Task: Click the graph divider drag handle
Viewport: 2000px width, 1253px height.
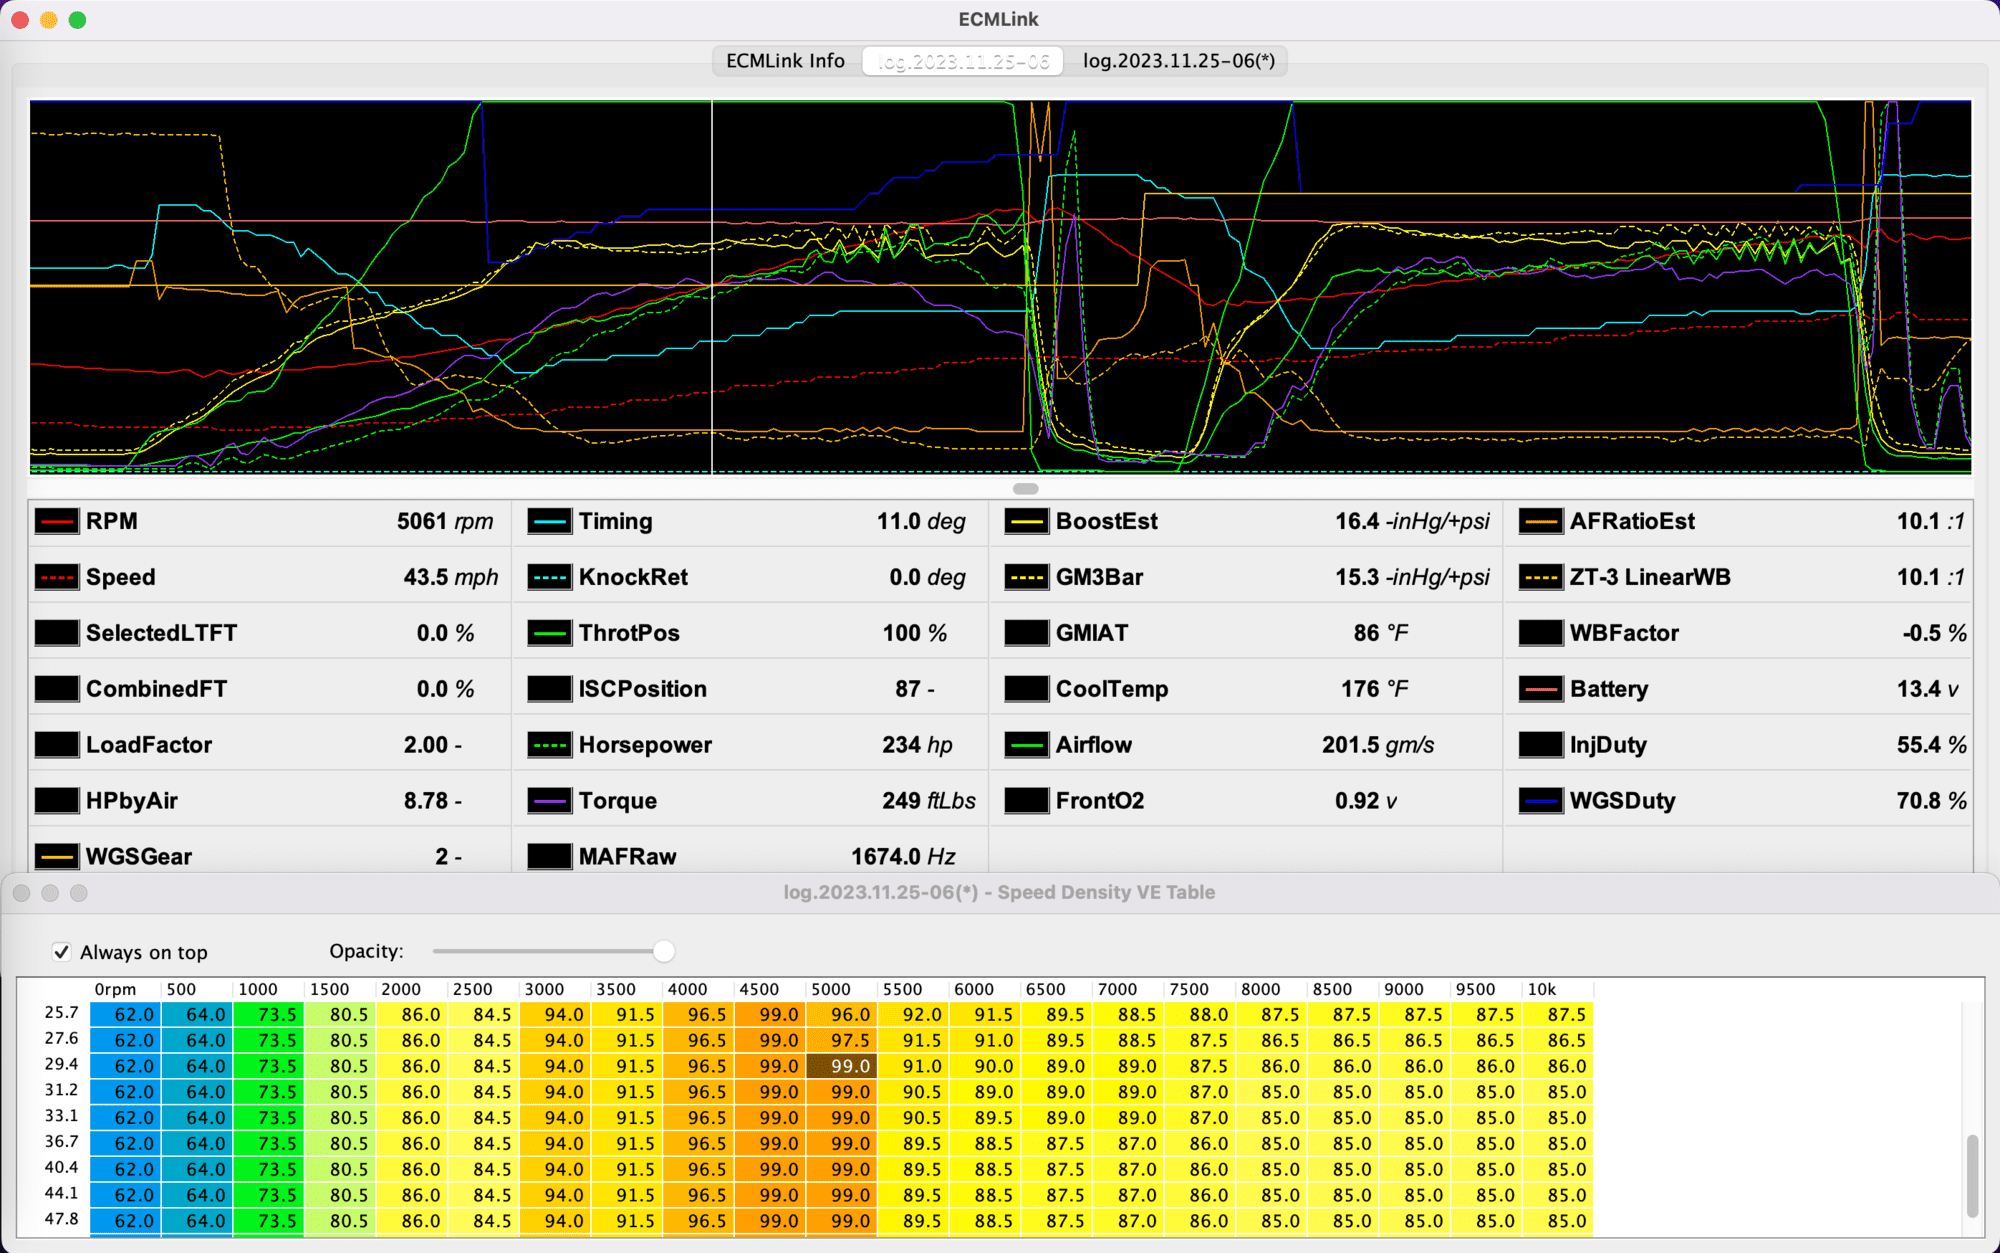Action: (1026, 489)
